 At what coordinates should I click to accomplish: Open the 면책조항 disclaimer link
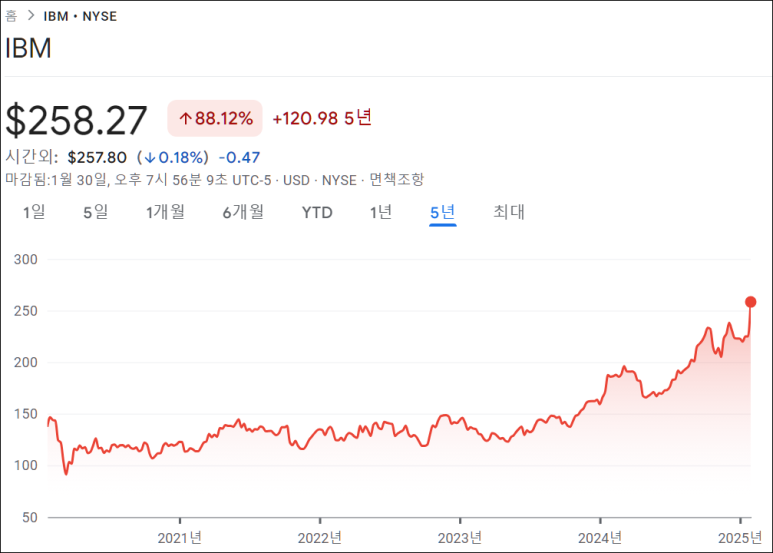point(397,180)
